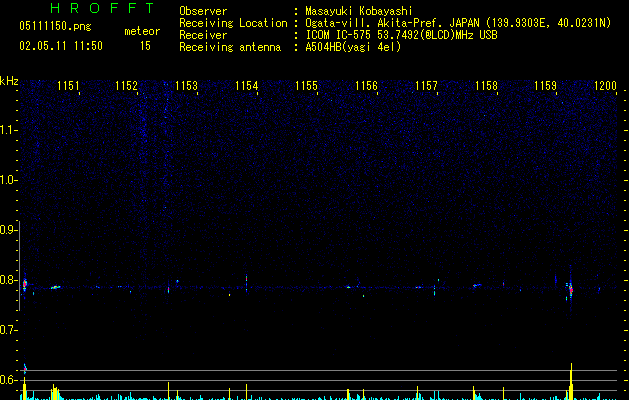Click the tall yellow intensity spike near 1159
The width and height of the screenshot is (629, 400).
[571, 382]
